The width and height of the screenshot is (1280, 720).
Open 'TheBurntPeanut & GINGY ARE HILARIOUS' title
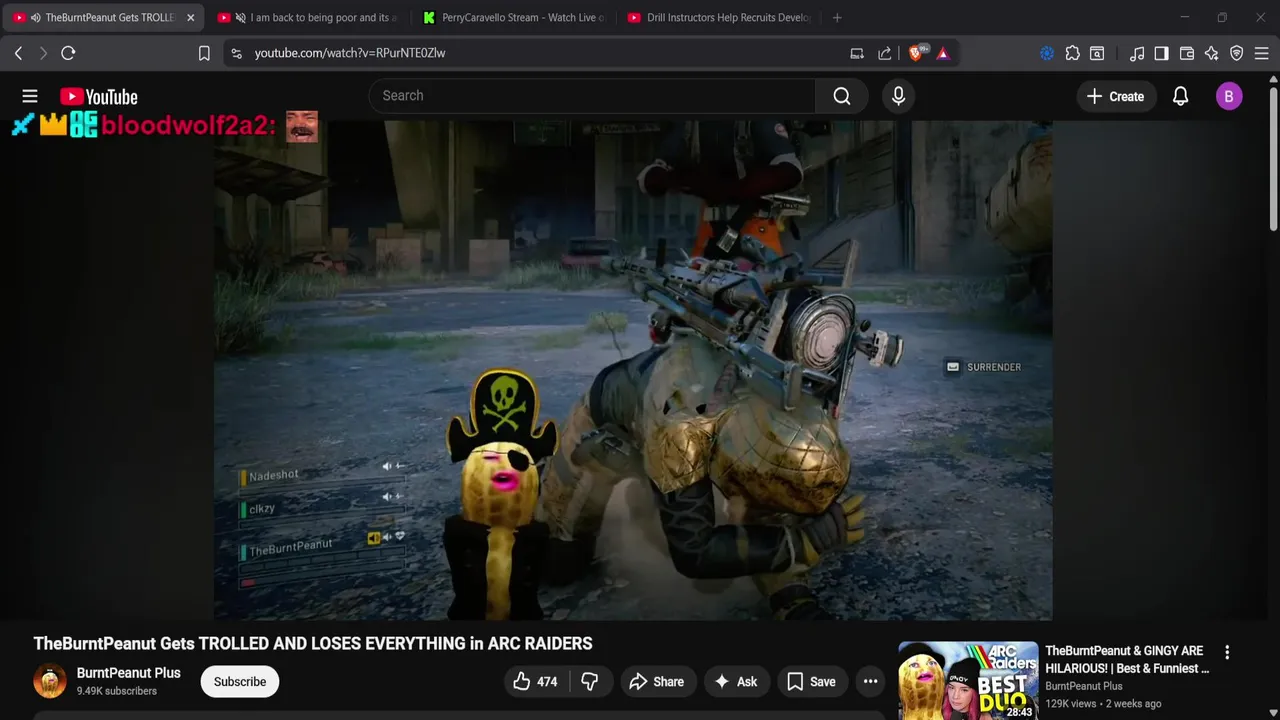click(1127, 660)
